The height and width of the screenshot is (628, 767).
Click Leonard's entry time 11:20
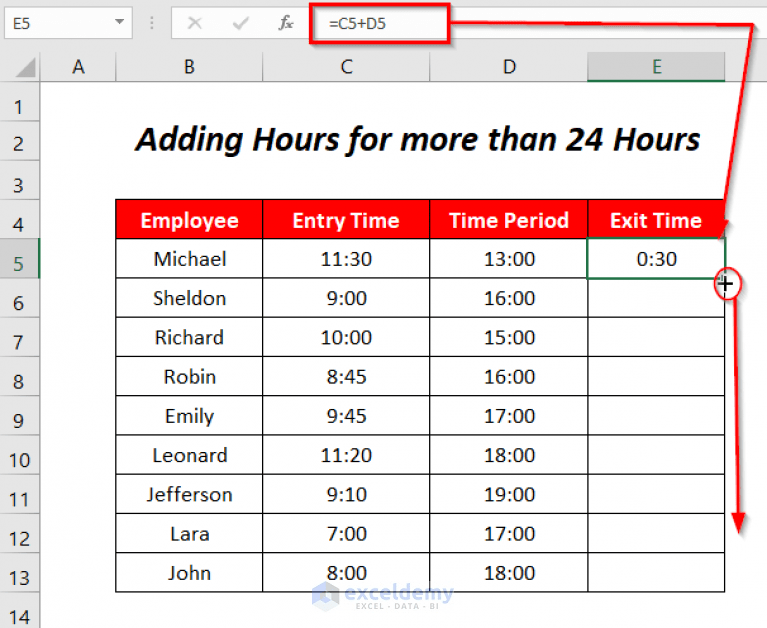(x=346, y=455)
